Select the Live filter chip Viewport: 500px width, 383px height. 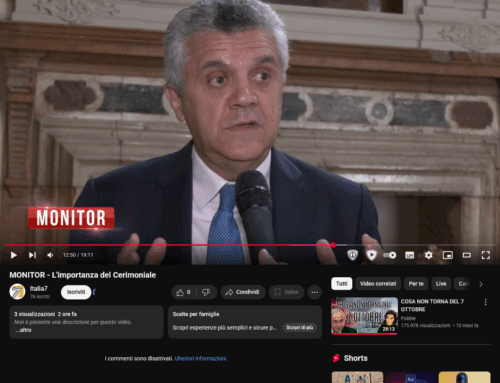[x=441, y=284]
